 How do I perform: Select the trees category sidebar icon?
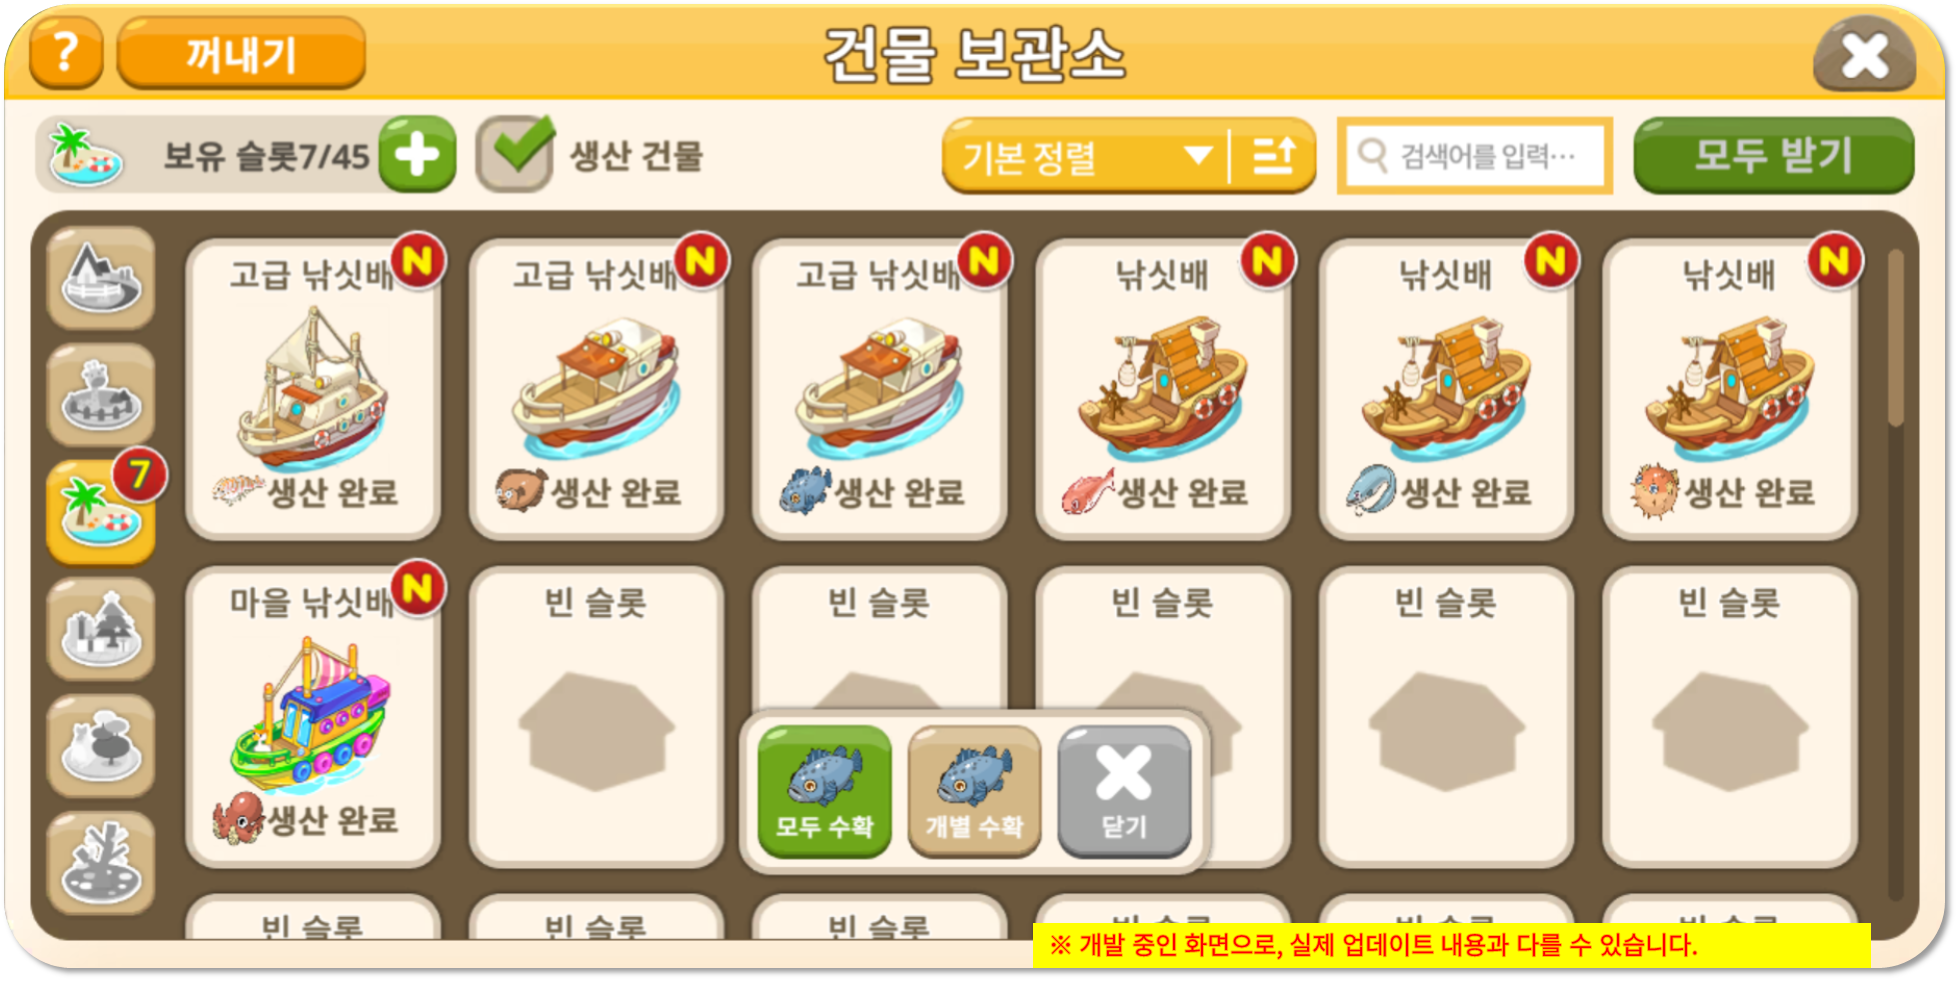point(100,630)
